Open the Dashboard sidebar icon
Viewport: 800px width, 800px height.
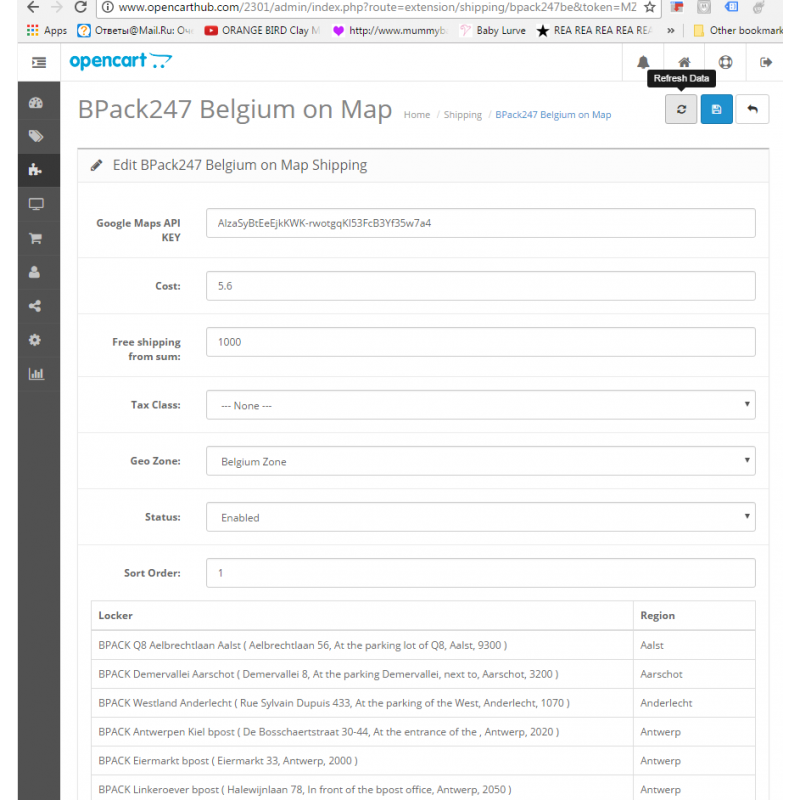[36, 103]
